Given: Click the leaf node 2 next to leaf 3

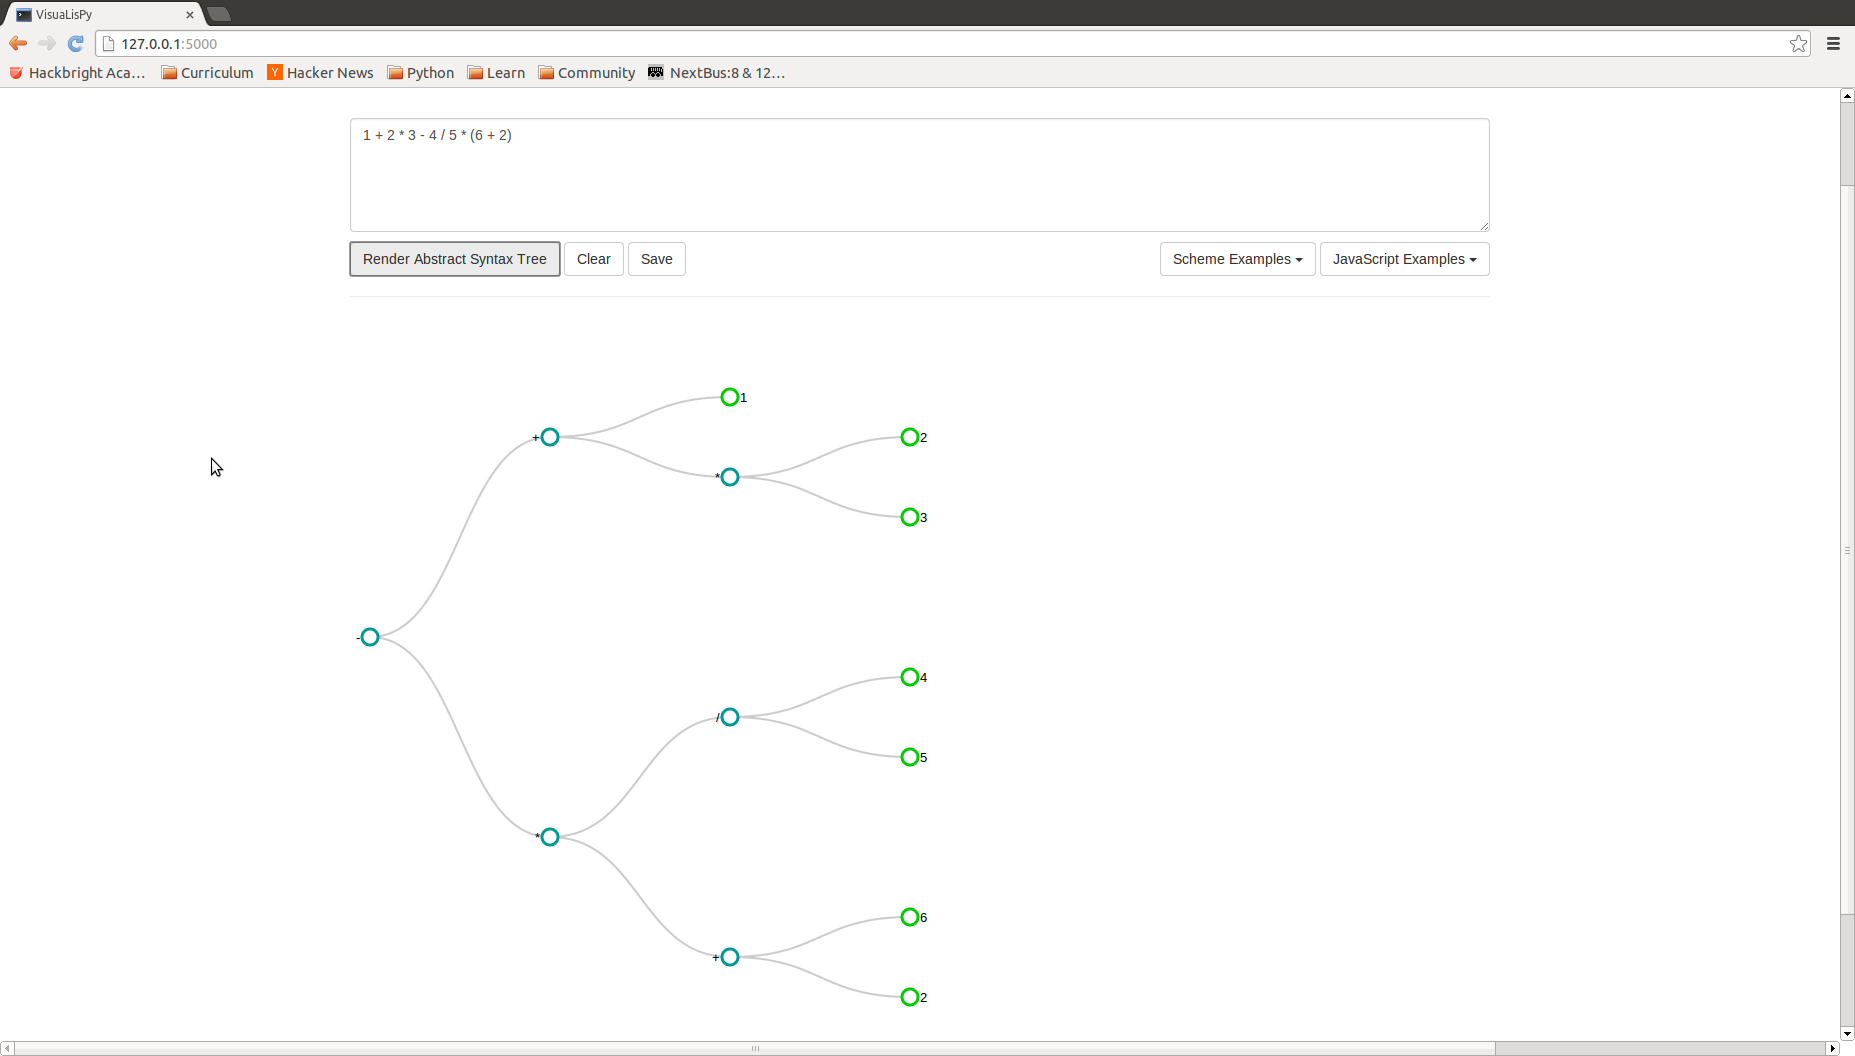Looking at the screenshot, I should click(910, 437).
